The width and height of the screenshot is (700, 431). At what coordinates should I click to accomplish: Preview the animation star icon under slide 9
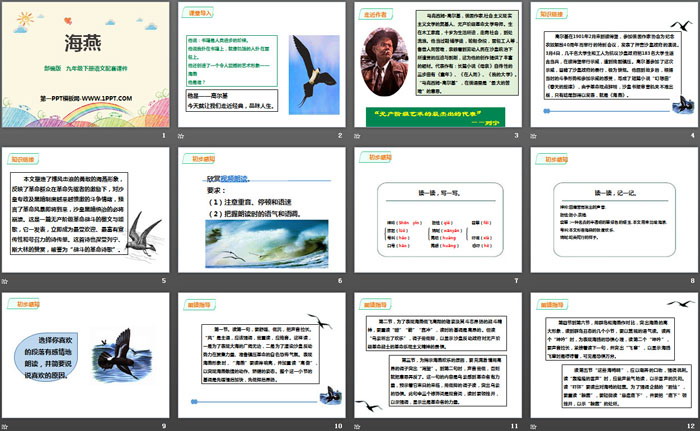(5, 427)
